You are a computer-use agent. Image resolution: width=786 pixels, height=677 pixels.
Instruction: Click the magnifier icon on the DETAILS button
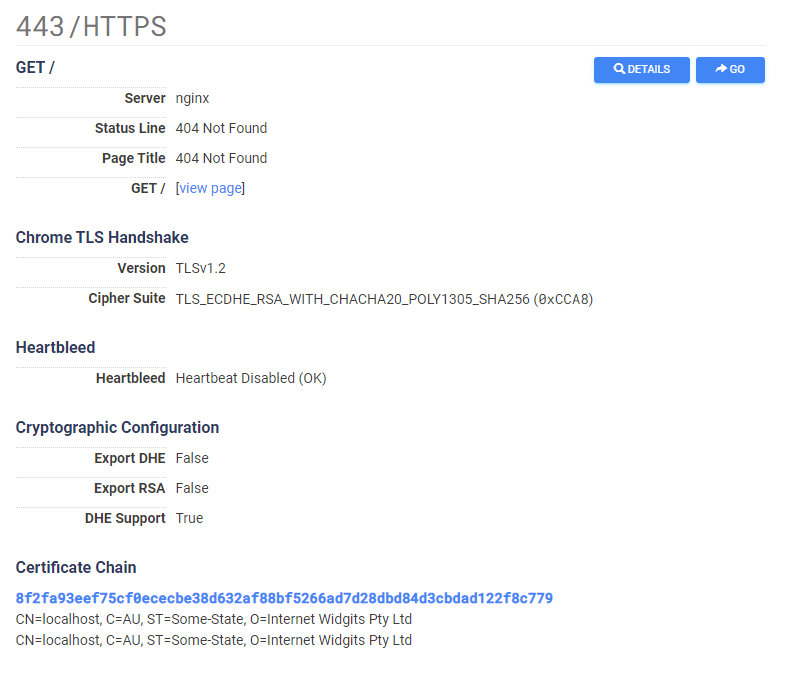coord(620,69)
